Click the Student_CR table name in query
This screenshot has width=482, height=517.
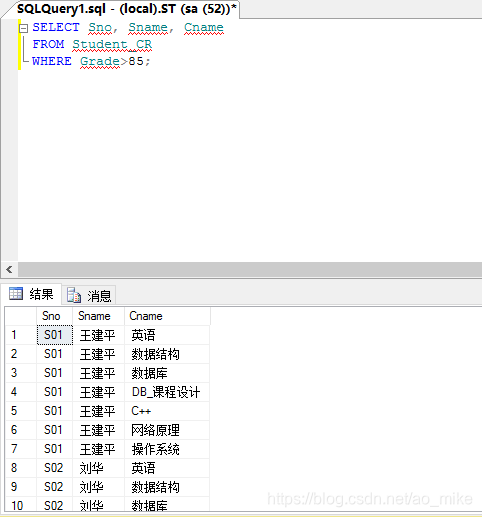click(112, 44)
